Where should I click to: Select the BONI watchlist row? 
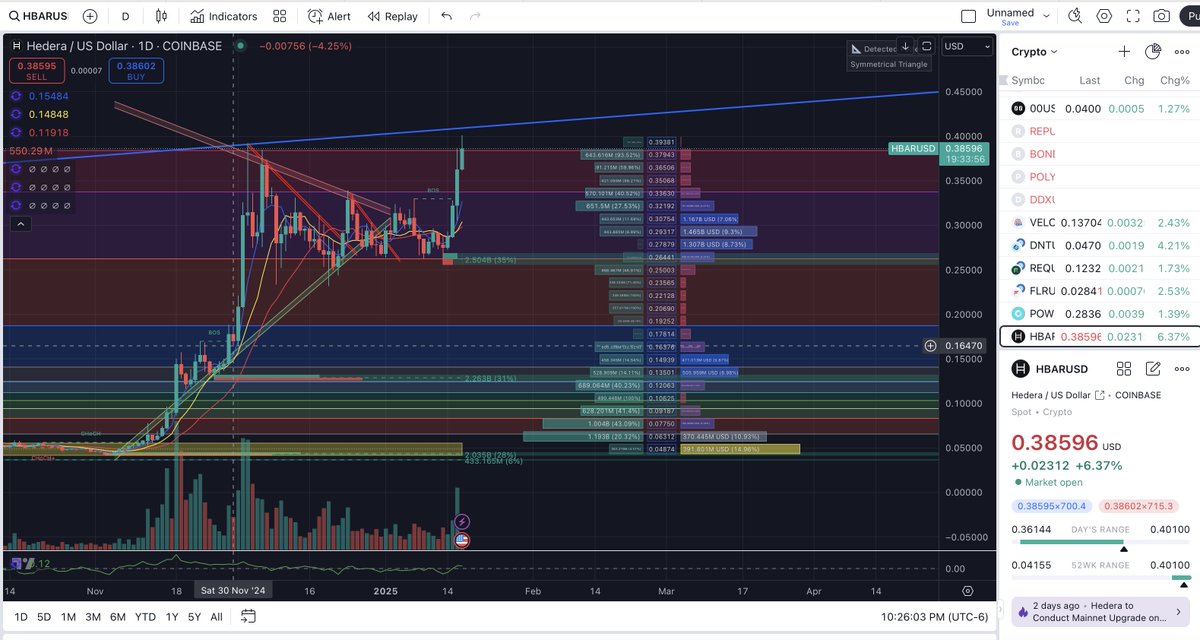(x=1098, y=154)
